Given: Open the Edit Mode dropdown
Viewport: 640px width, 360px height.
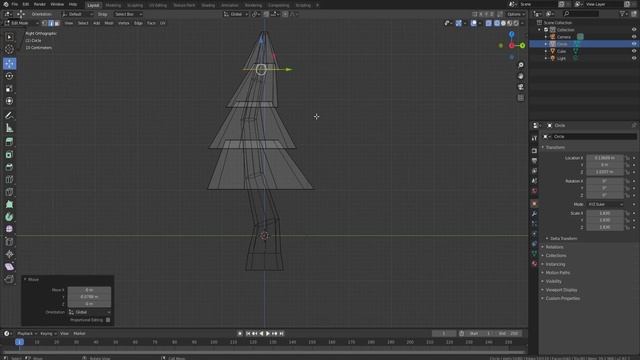Looking at the screenshot, I should (22, 23).
